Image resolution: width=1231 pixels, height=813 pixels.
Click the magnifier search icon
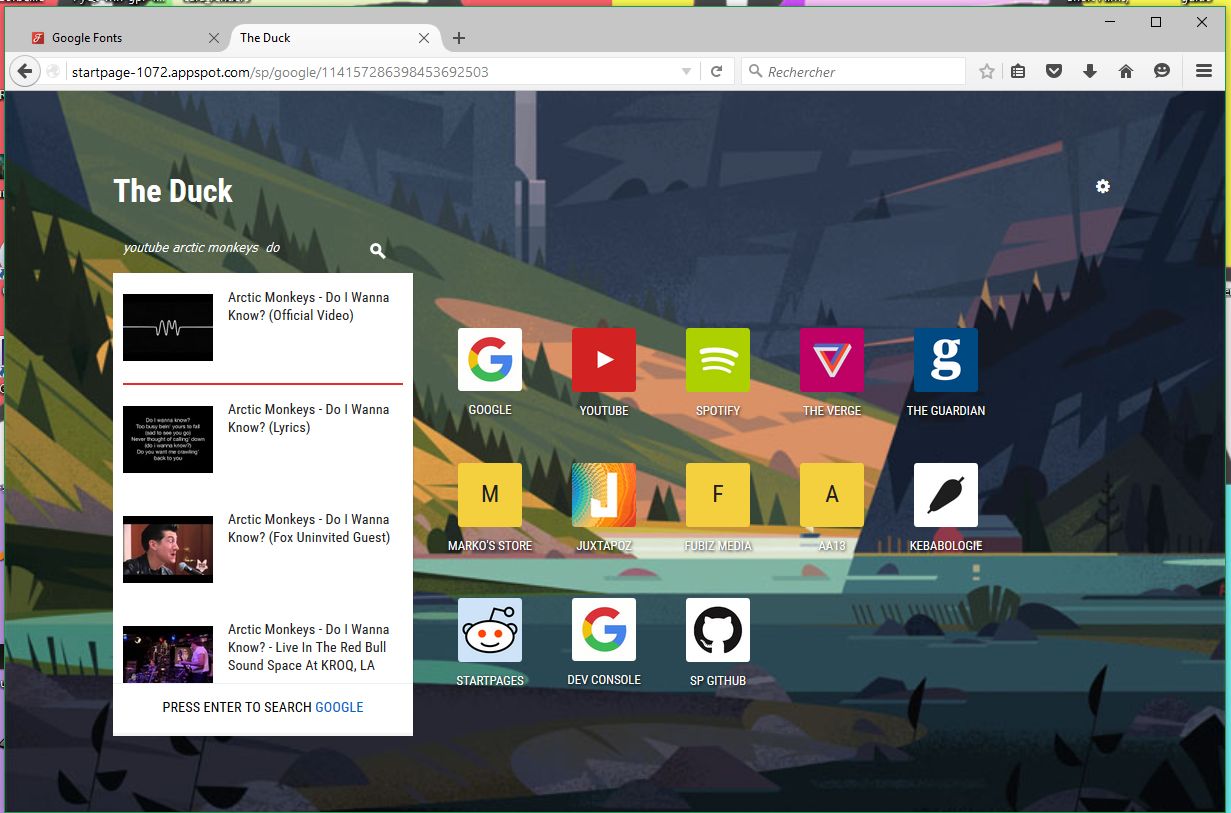click(377, 251)
